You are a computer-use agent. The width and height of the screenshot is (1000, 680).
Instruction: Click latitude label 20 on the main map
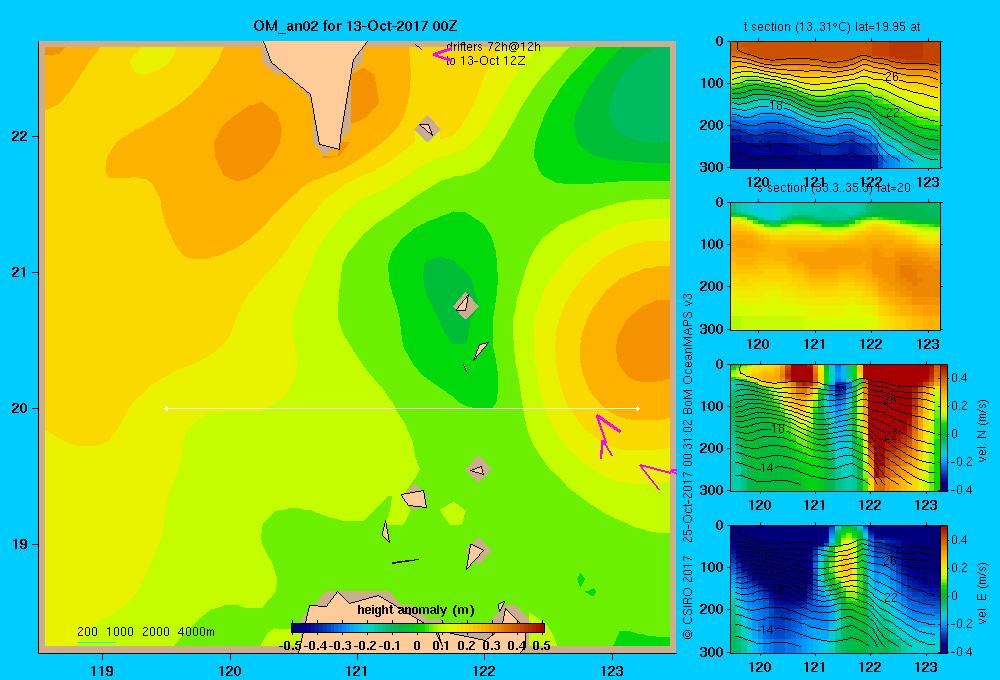click(20, 408)
